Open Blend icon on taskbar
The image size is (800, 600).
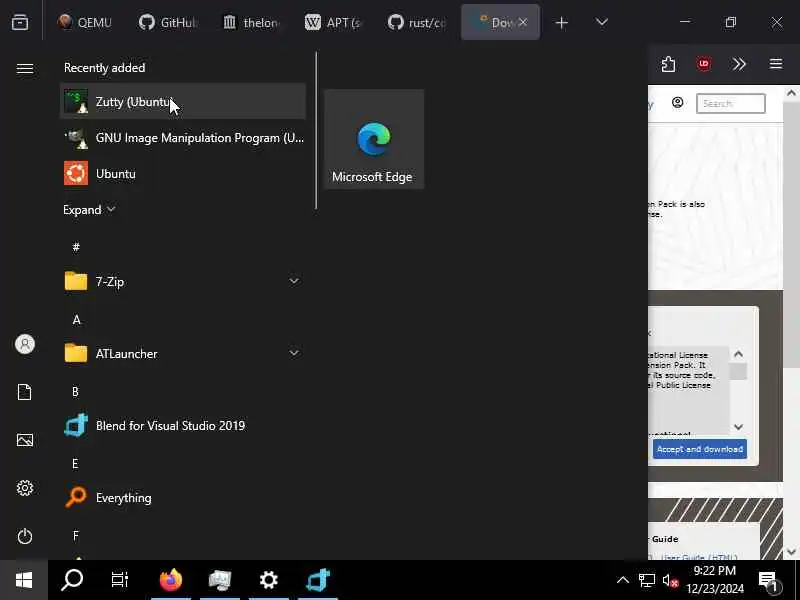pos(318,580)
